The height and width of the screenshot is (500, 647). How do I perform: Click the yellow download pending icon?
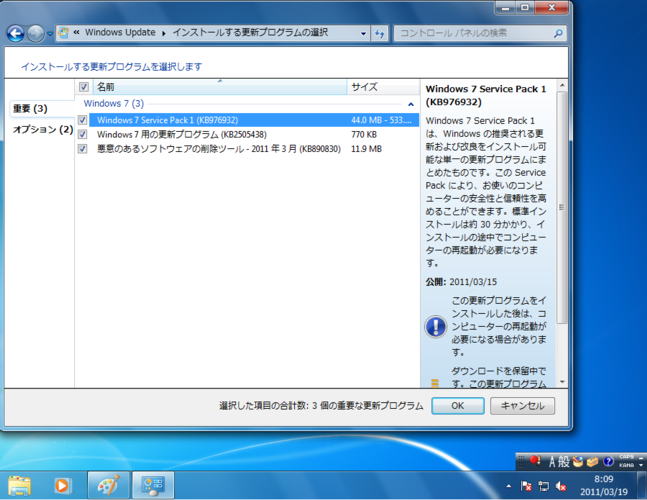click(435, 383)
